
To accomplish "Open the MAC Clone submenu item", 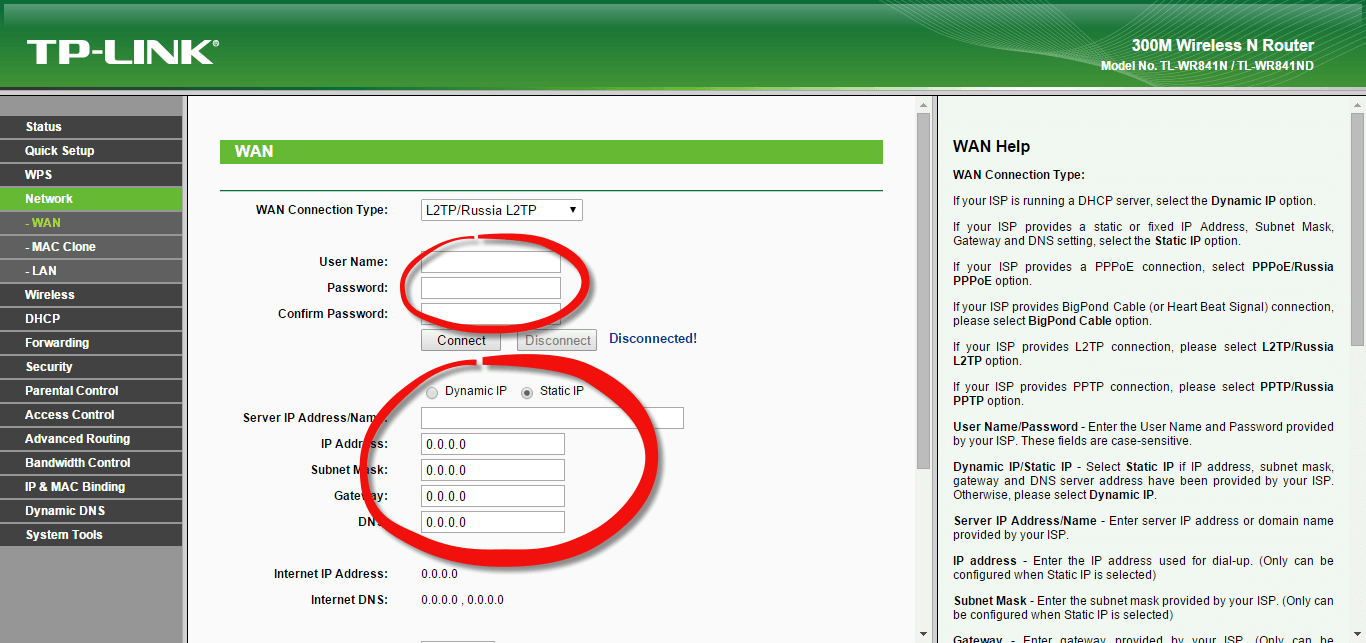I will point(91,247).
